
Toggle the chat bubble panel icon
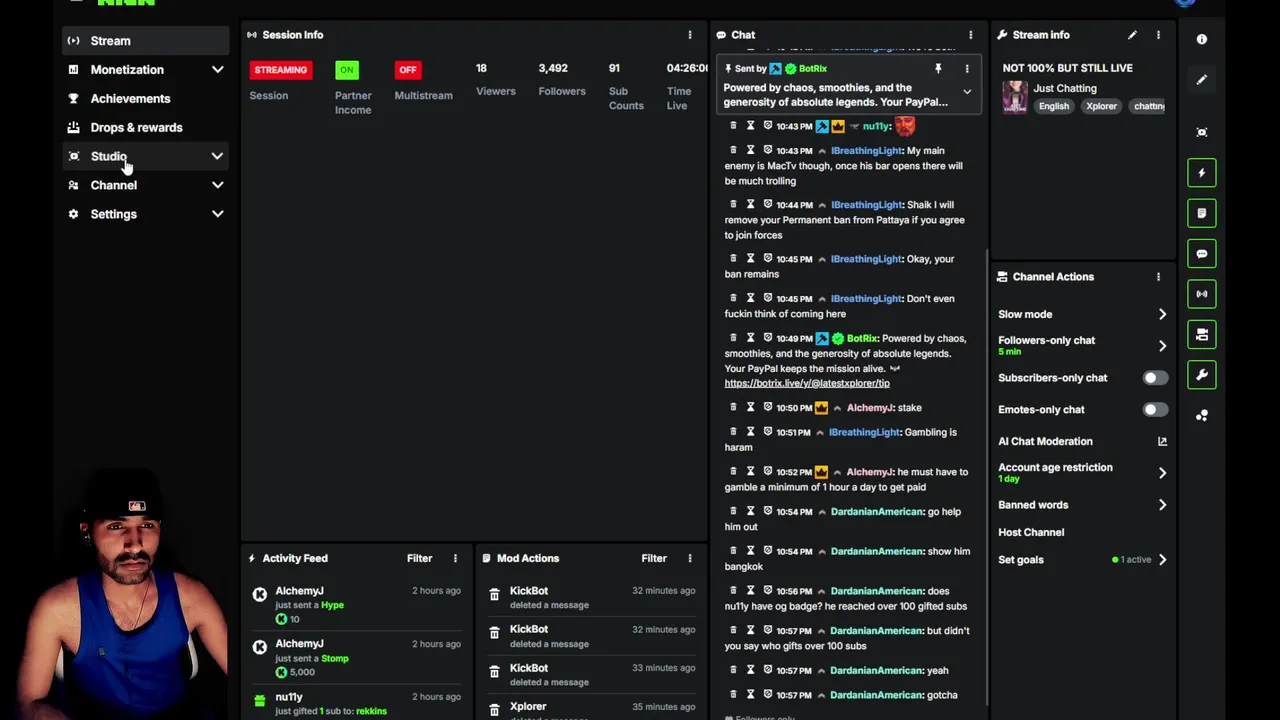(1202, 254)
